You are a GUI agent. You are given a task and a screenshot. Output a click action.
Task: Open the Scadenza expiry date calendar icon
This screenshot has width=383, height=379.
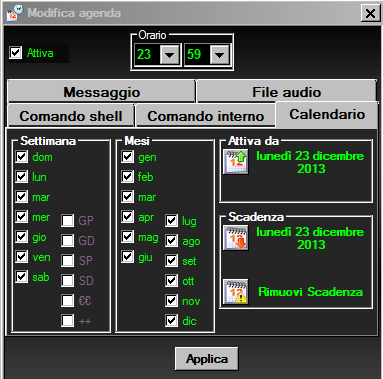pyautogui.click(x=236, y=238)
